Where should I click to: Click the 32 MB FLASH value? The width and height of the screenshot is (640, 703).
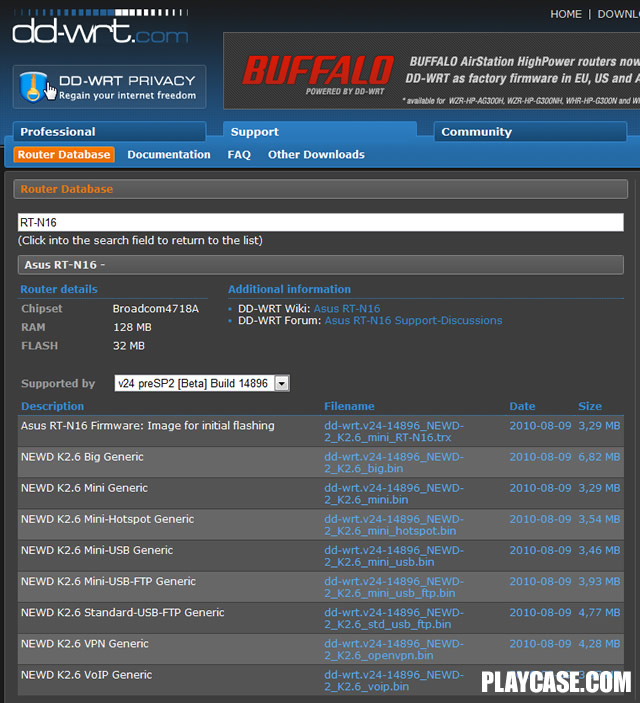129,346
